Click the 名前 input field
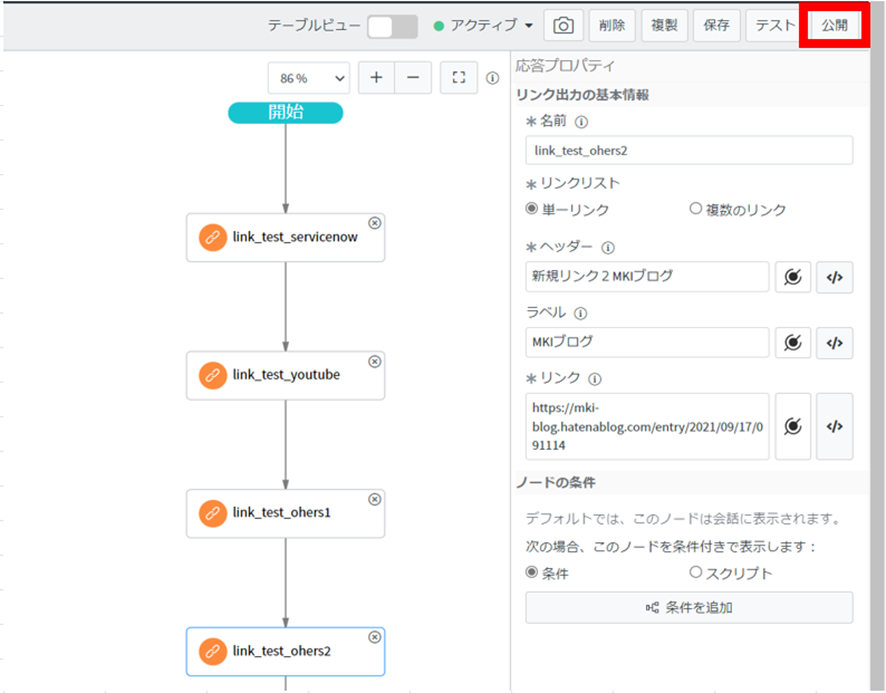886x693 pixels. pyautogui.click(x=689, y=150)
